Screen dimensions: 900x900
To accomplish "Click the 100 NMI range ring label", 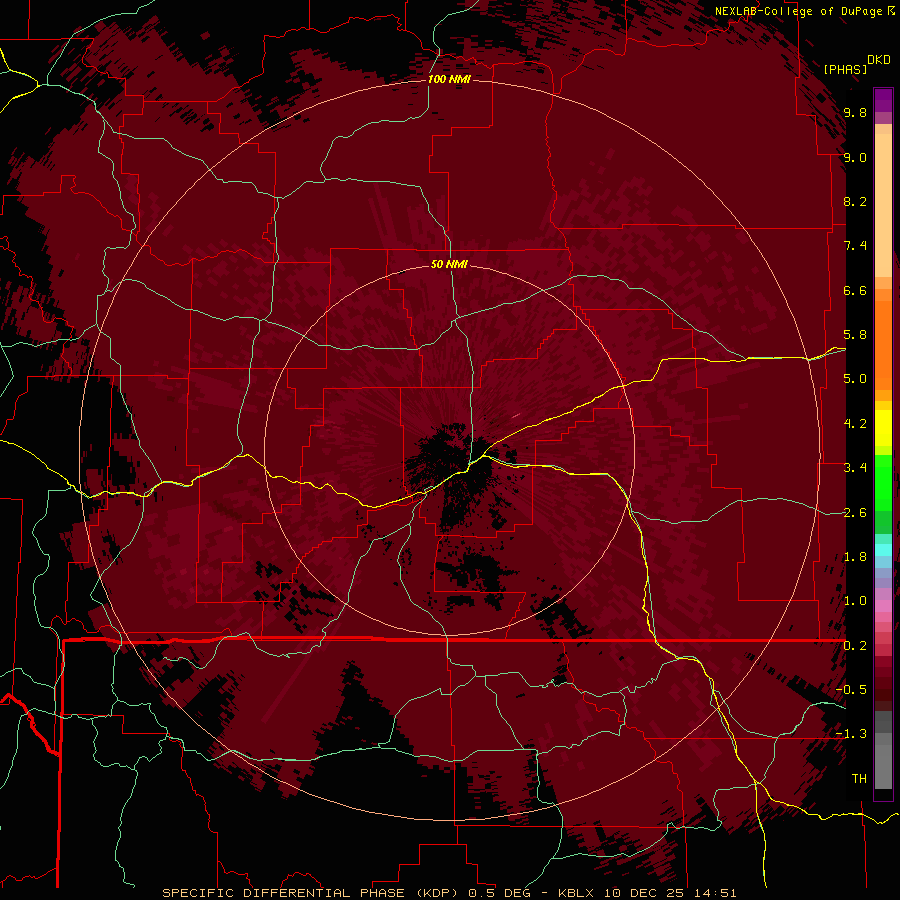I will pyautogui.click(x=449, y=79).
